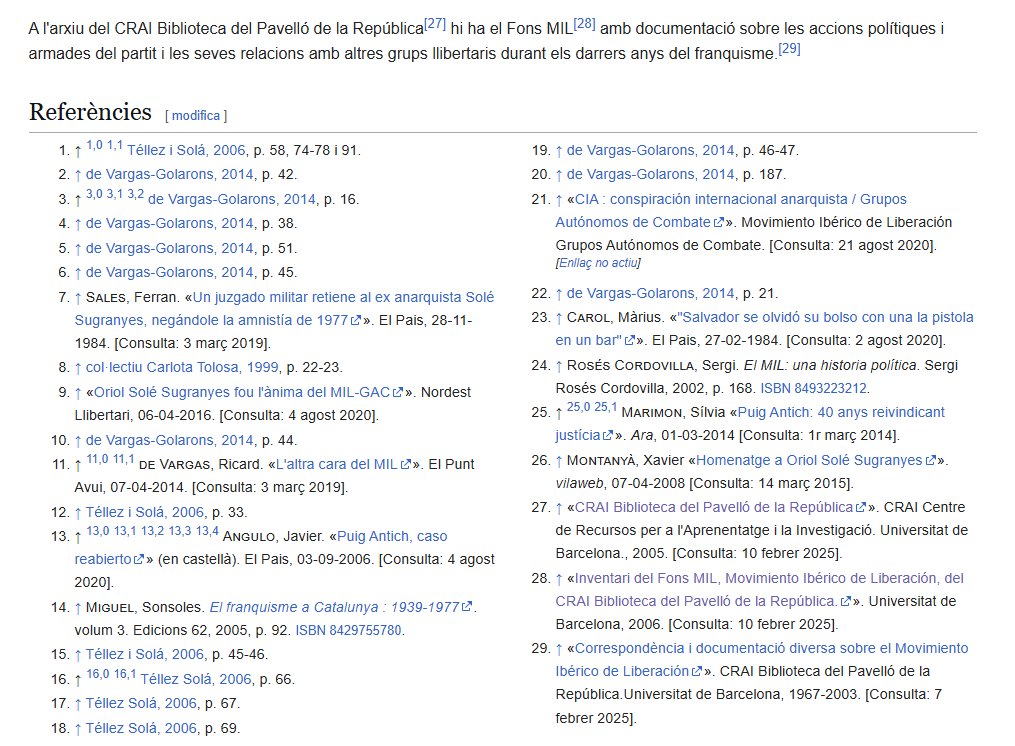Click the up-arrow backlink of reference 14
1015x746 pixels.
pyautogui.click(x=78, y=608)
